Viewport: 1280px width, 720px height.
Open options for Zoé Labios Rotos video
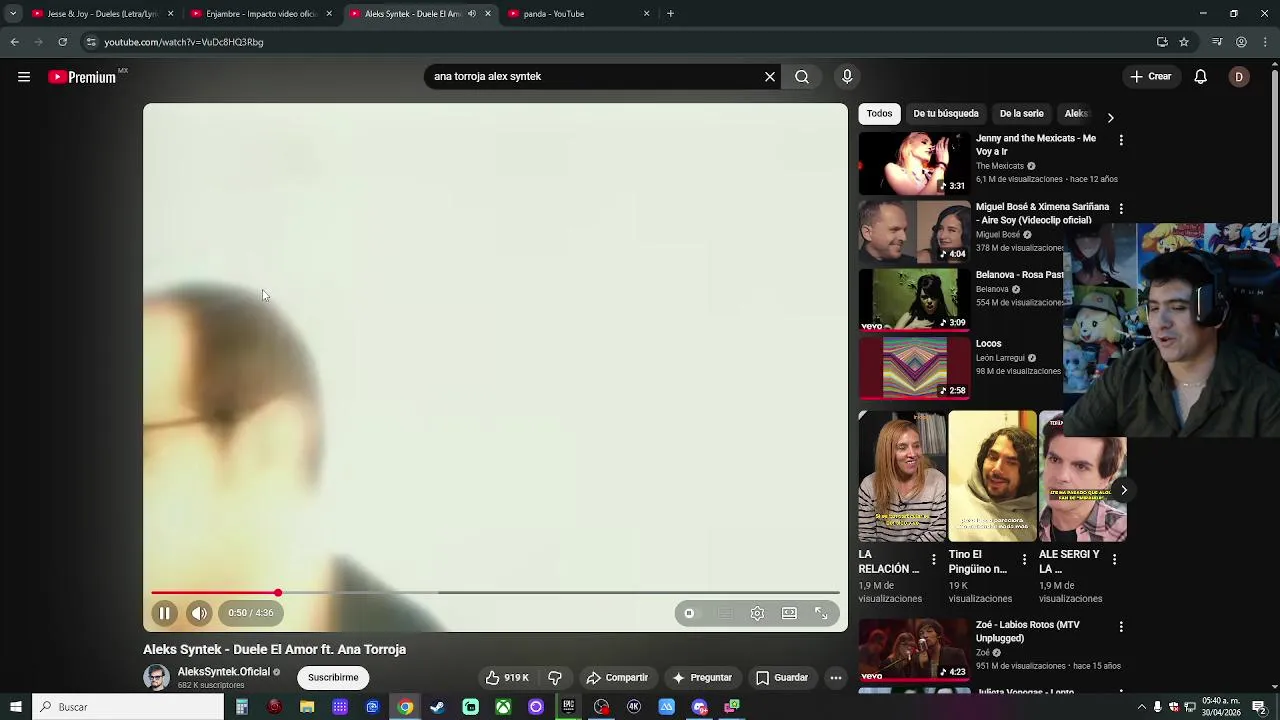(x=1121, y=627)
